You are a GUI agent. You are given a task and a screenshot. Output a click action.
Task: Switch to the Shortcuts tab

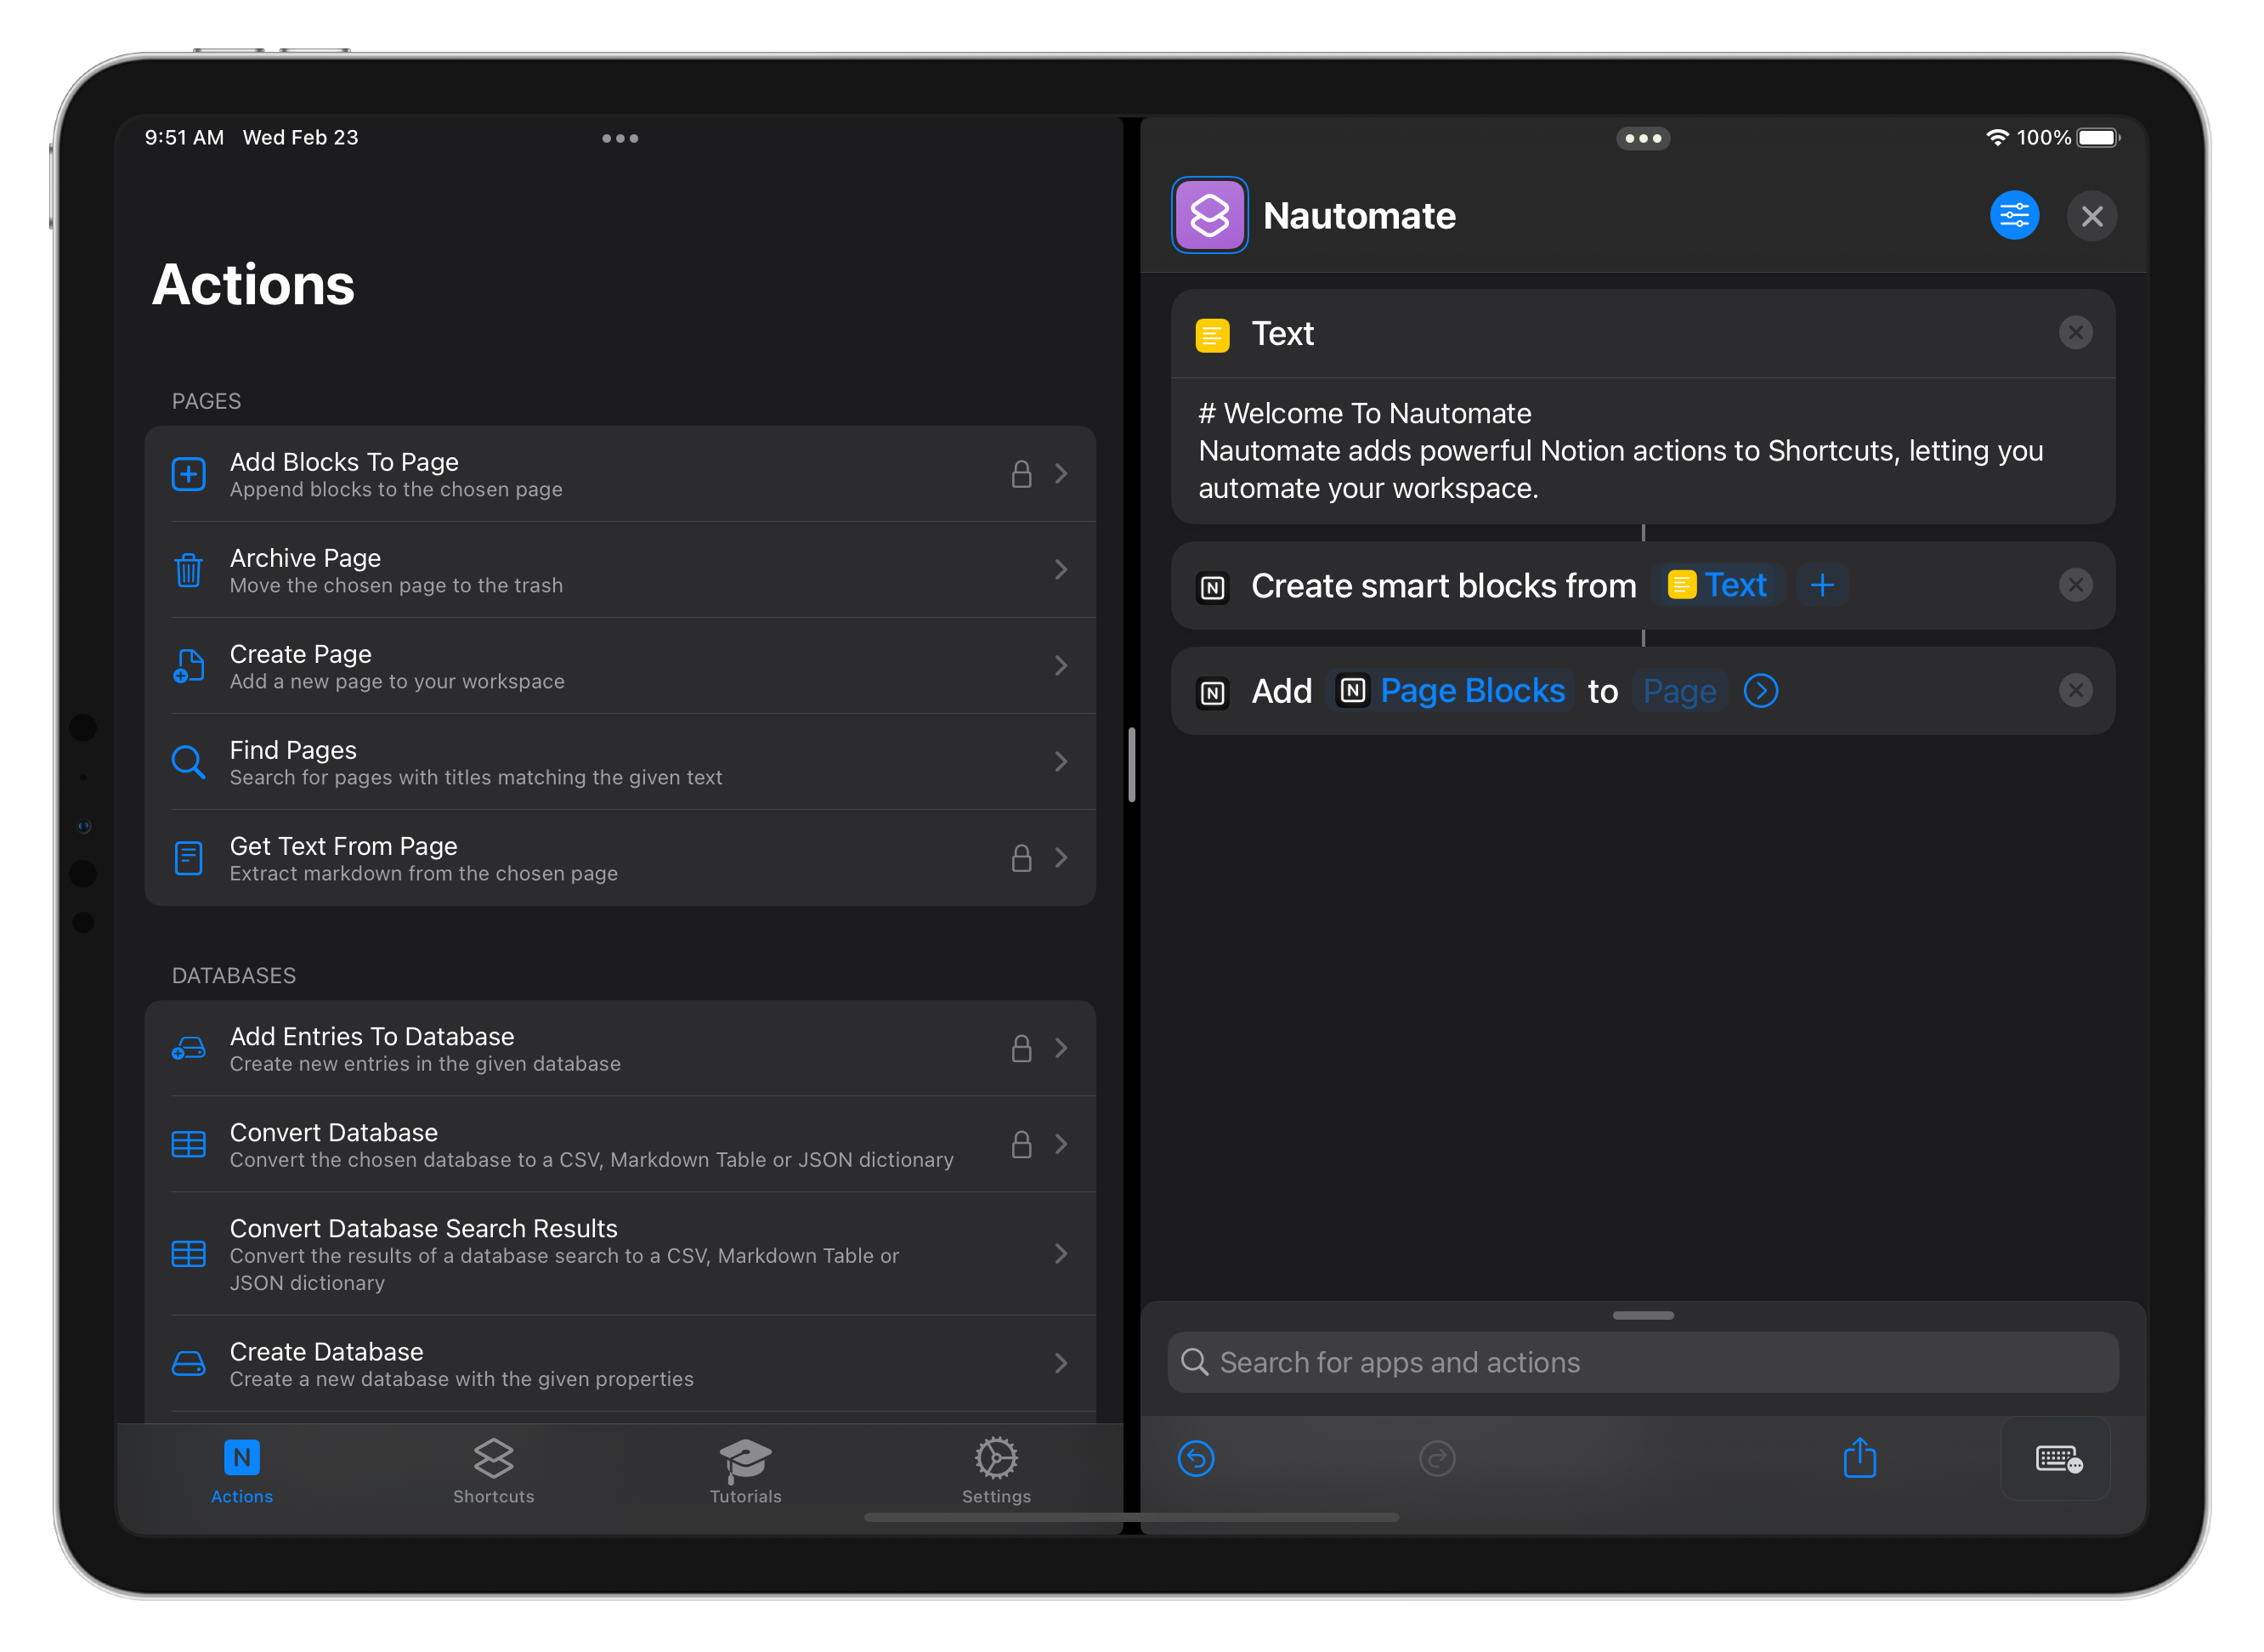point(493,1471)
